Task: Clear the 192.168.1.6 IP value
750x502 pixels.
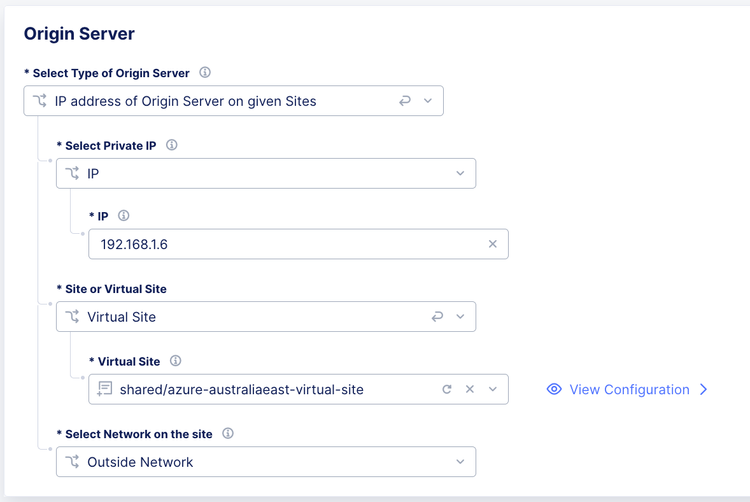Action: pyautogui.click(x=492, y=244)
